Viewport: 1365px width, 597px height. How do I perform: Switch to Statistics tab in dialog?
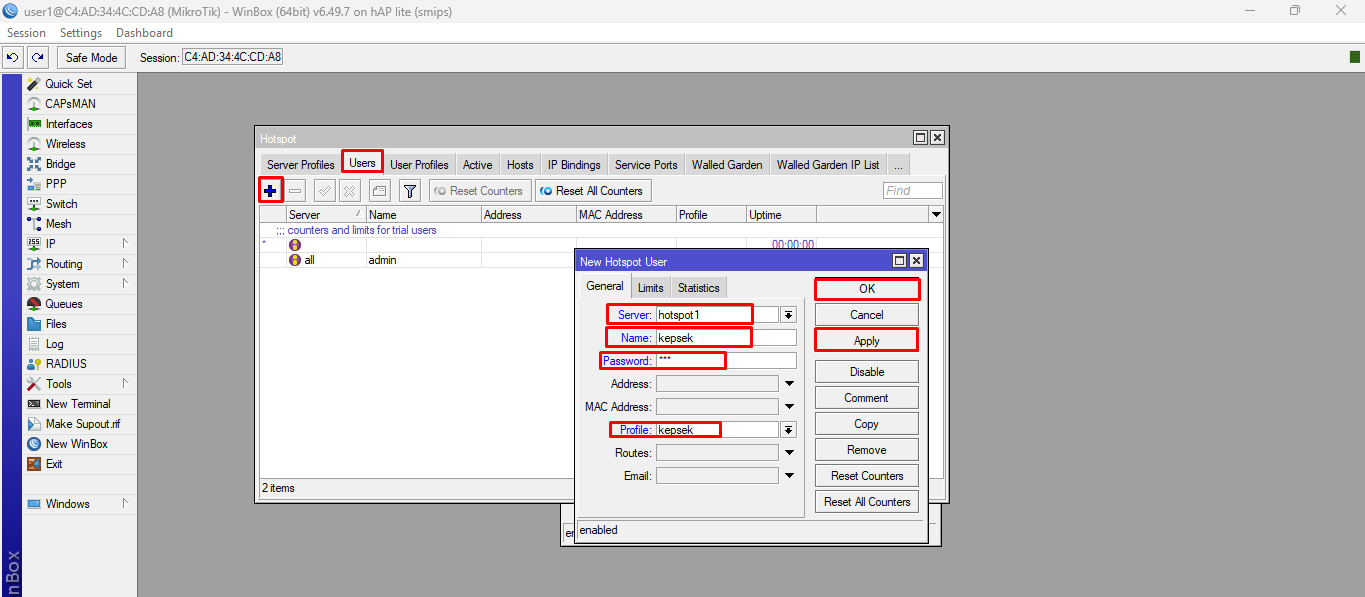pos(698,288)
